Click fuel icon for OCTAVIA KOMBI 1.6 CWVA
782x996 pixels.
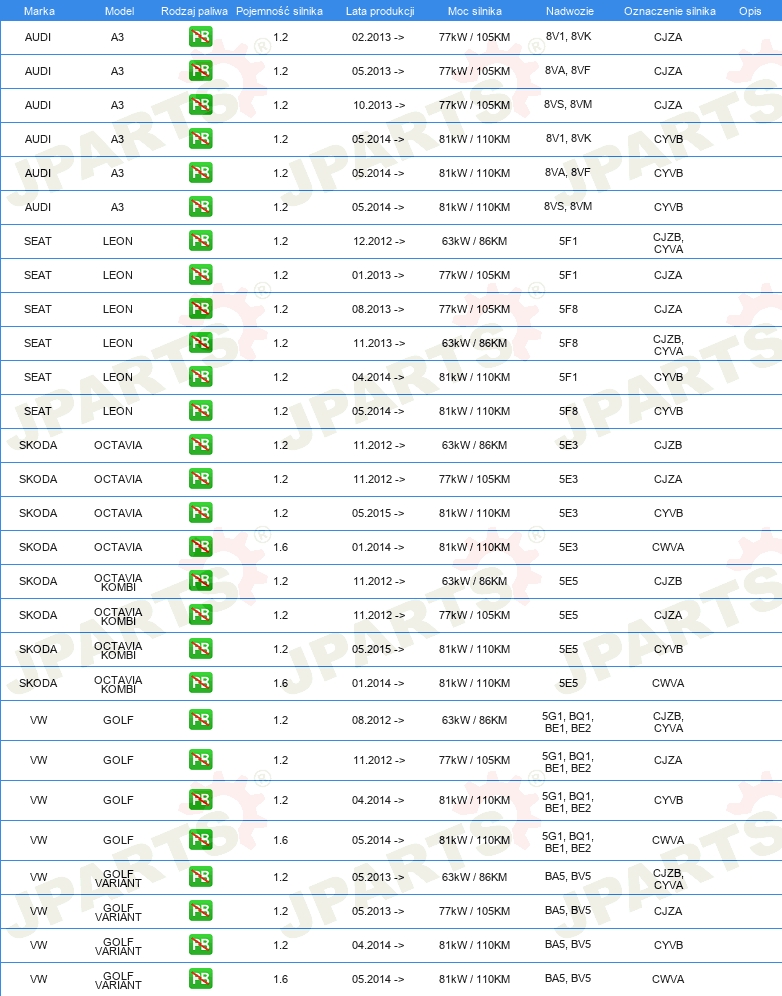tap(200, 683)
